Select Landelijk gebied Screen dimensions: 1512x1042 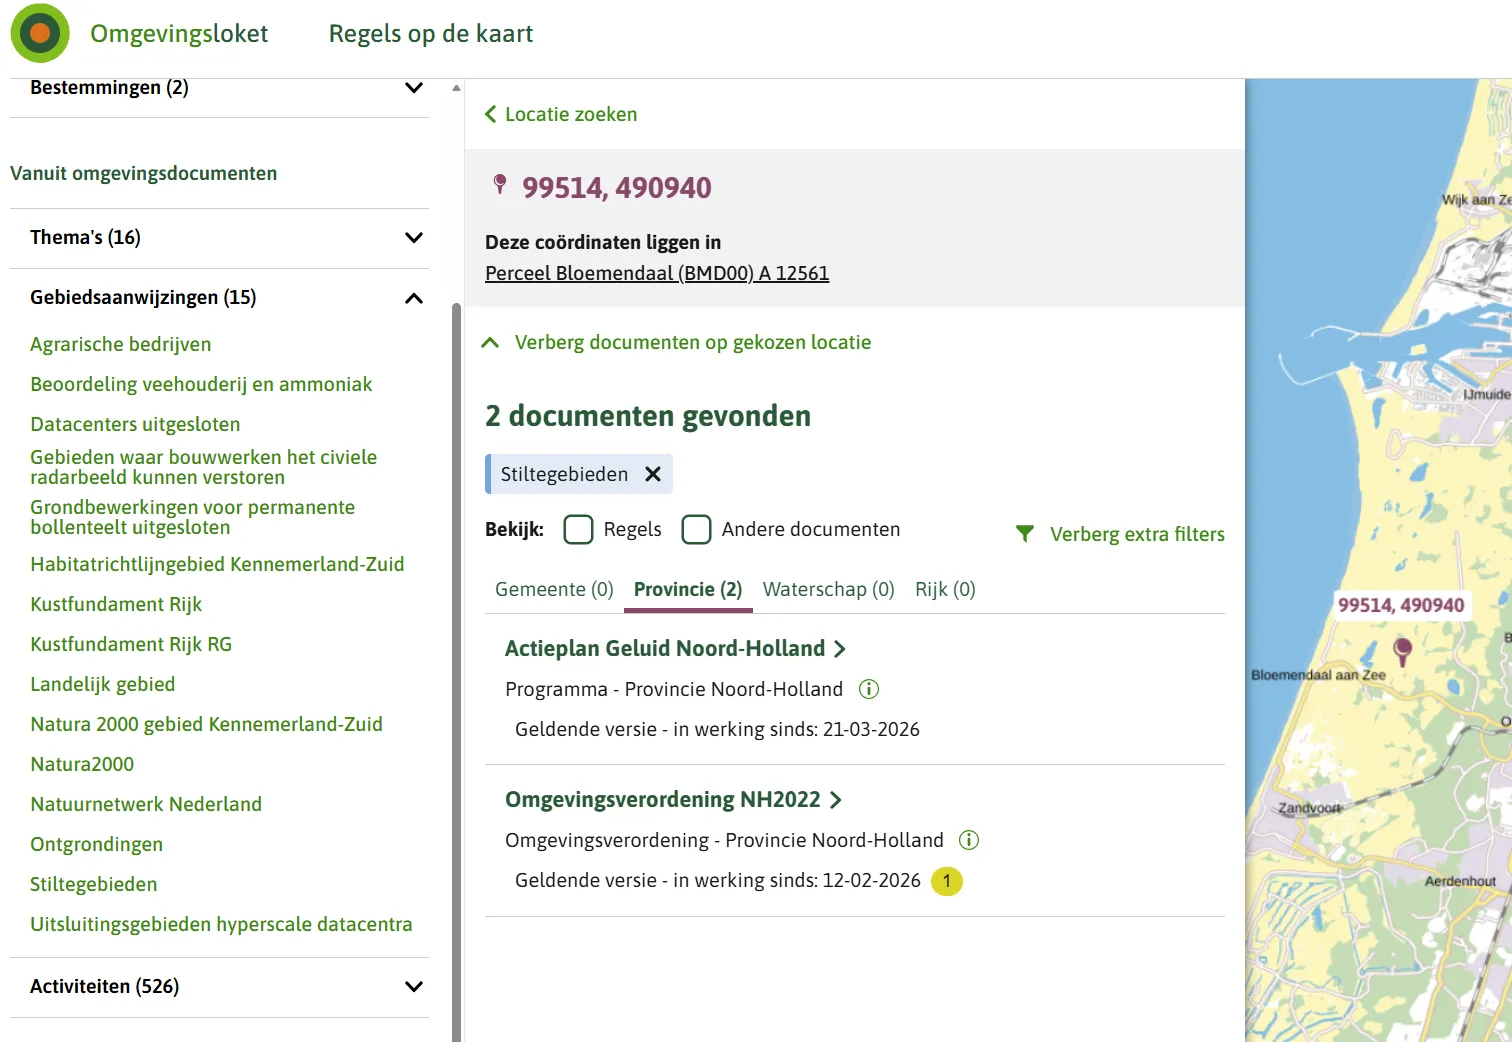(103, 684)
